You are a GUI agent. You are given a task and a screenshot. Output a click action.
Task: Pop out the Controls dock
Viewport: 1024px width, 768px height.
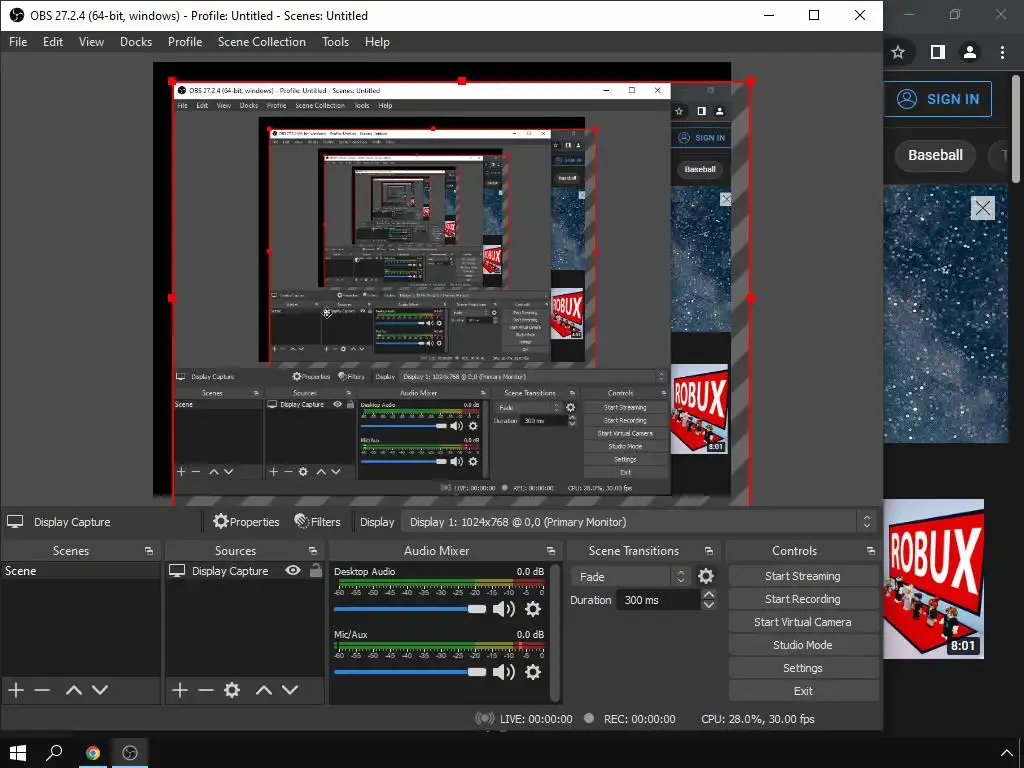pyautogui.click(x=871, y=551)
